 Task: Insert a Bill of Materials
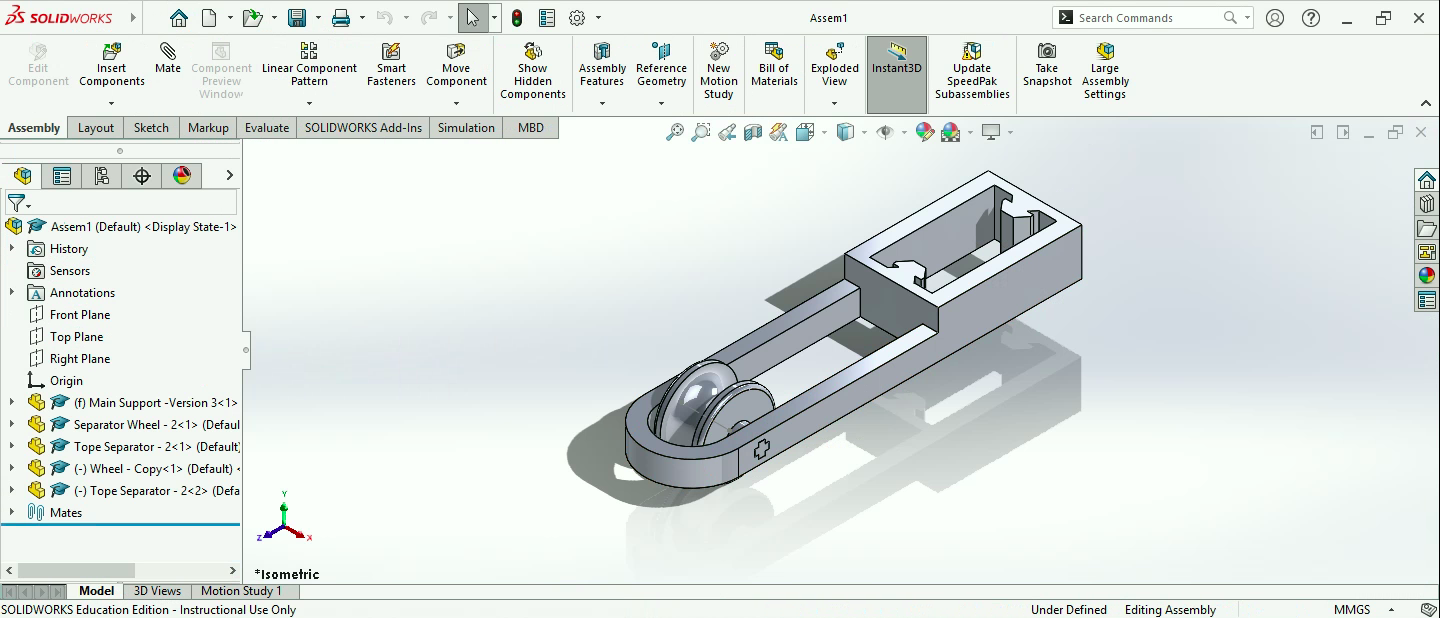tap(774, 65)
